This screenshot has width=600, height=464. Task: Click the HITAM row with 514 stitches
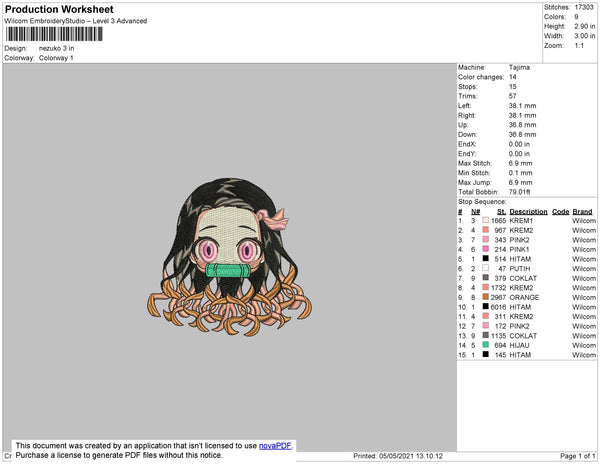[527, 259]
